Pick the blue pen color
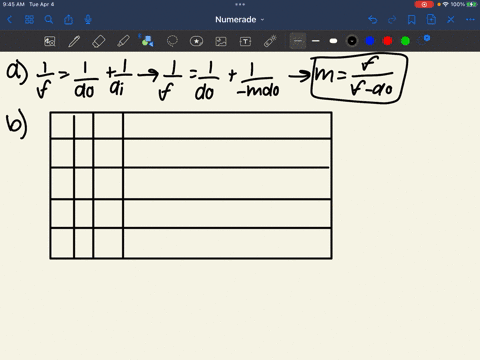The image size is (480, 360). pos(370,41)
